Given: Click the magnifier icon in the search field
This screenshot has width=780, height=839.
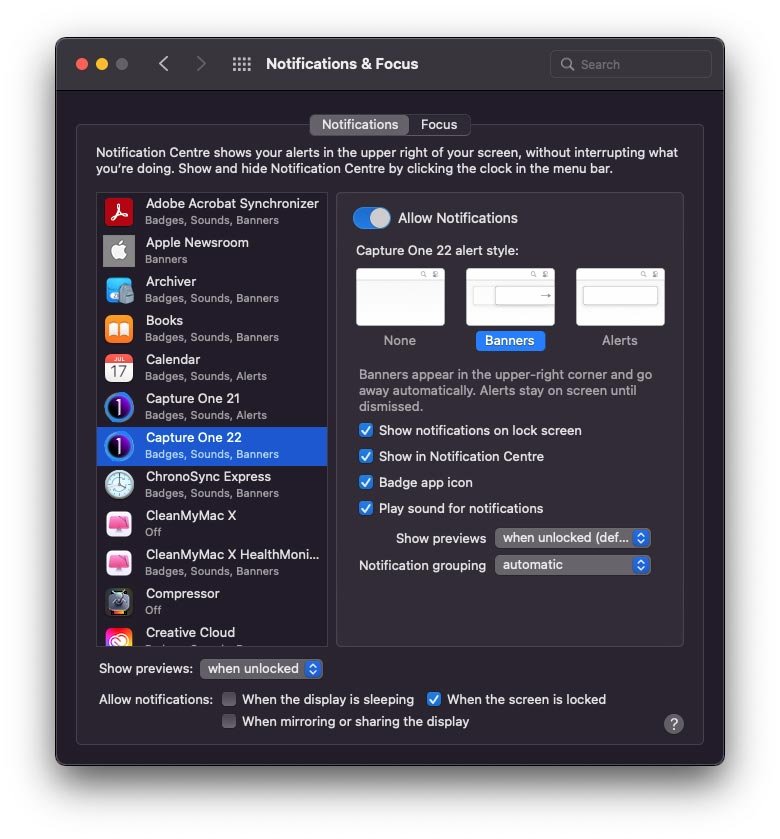Looking at the screenshot, I should [x=567, y=64].
